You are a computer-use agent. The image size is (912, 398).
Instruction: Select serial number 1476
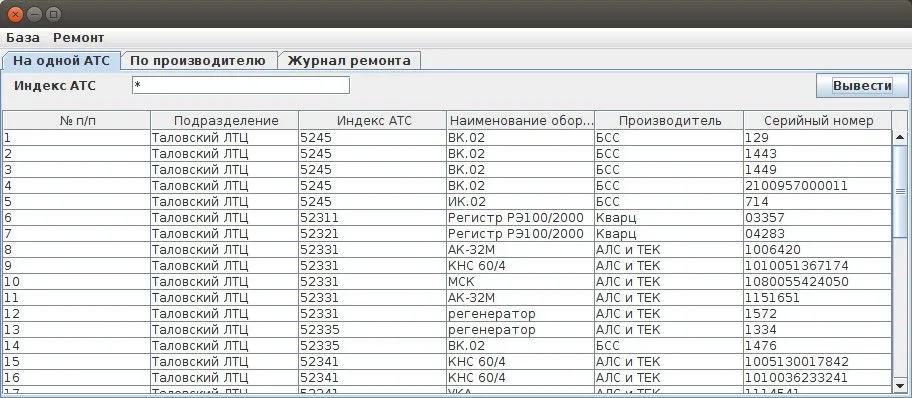tap(818, 346)
